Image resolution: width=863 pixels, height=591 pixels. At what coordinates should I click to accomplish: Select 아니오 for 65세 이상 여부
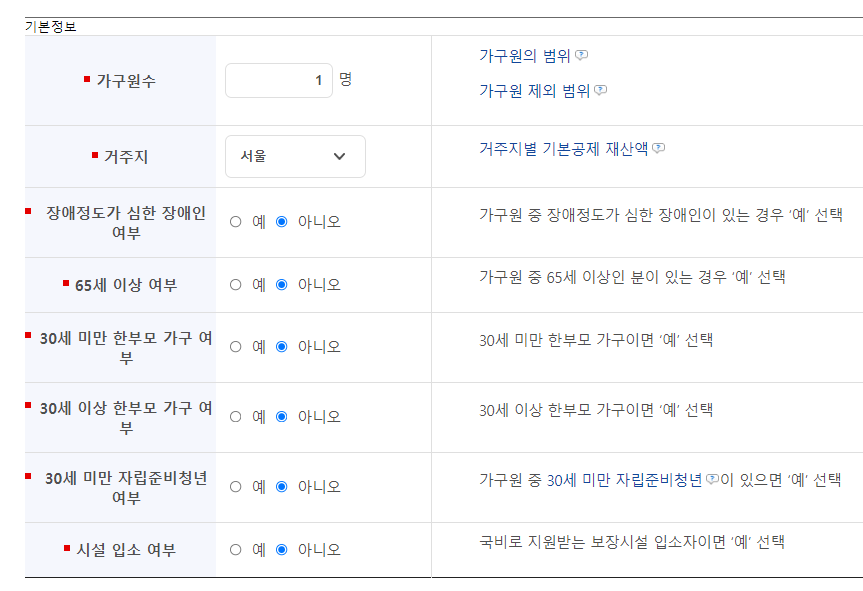click(282, 285)
